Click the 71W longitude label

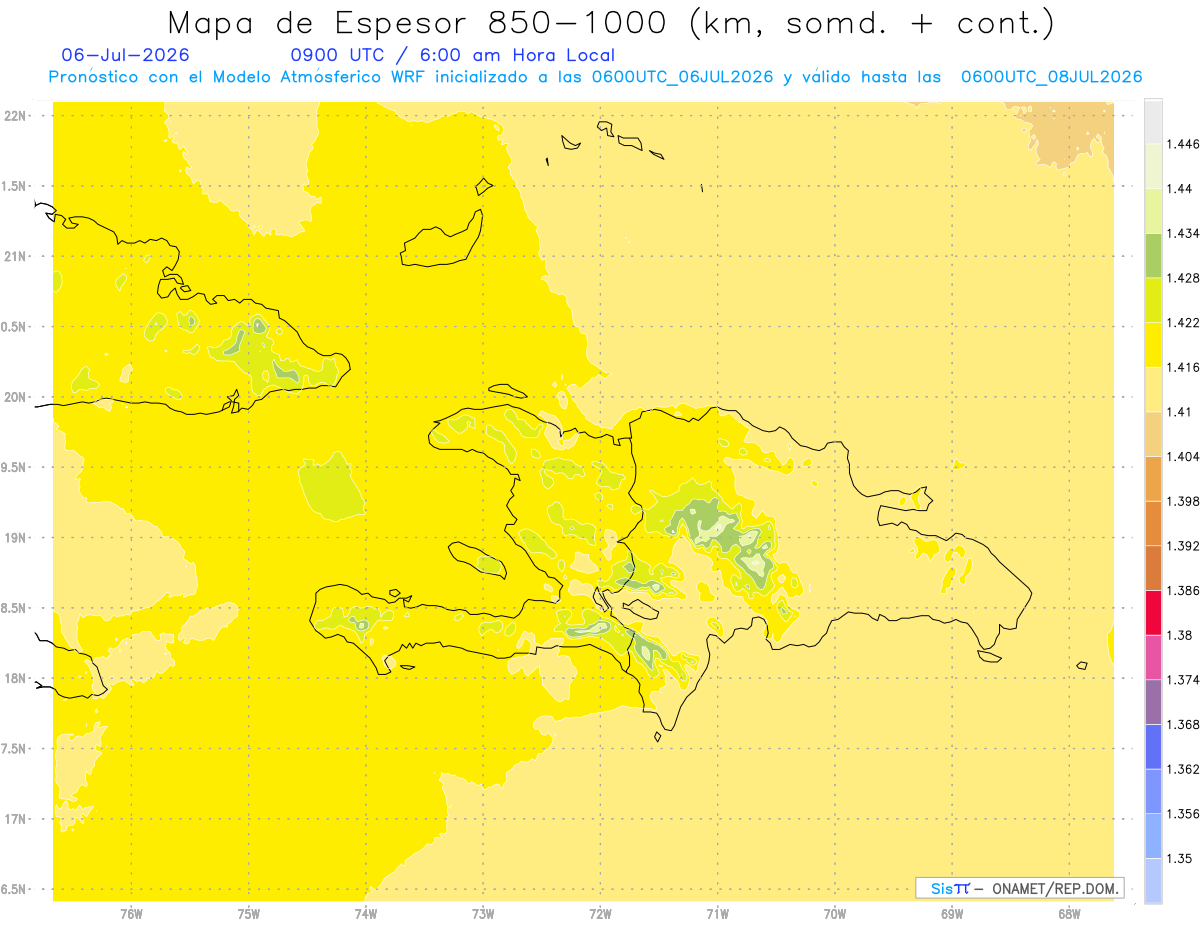[x=717, y=913]
